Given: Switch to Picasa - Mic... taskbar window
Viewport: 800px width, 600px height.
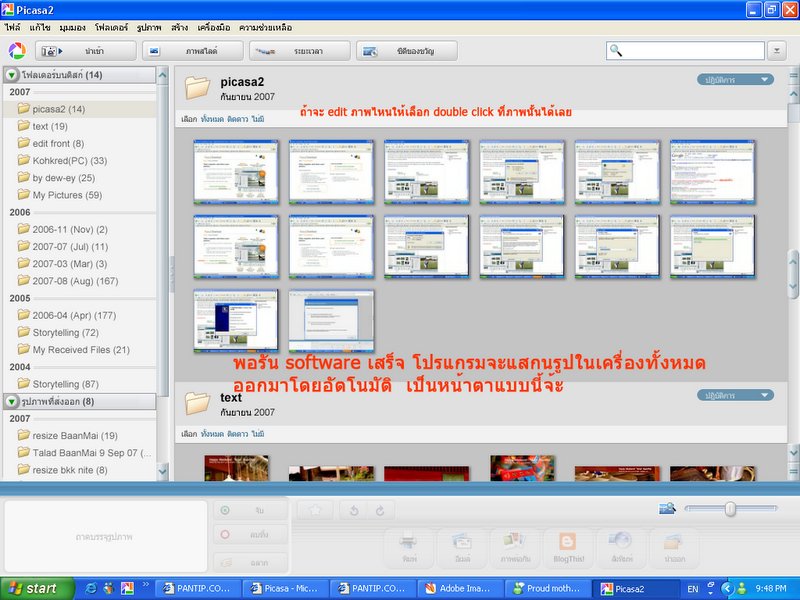Looking at the screenshot, I should tap(286, 589).
